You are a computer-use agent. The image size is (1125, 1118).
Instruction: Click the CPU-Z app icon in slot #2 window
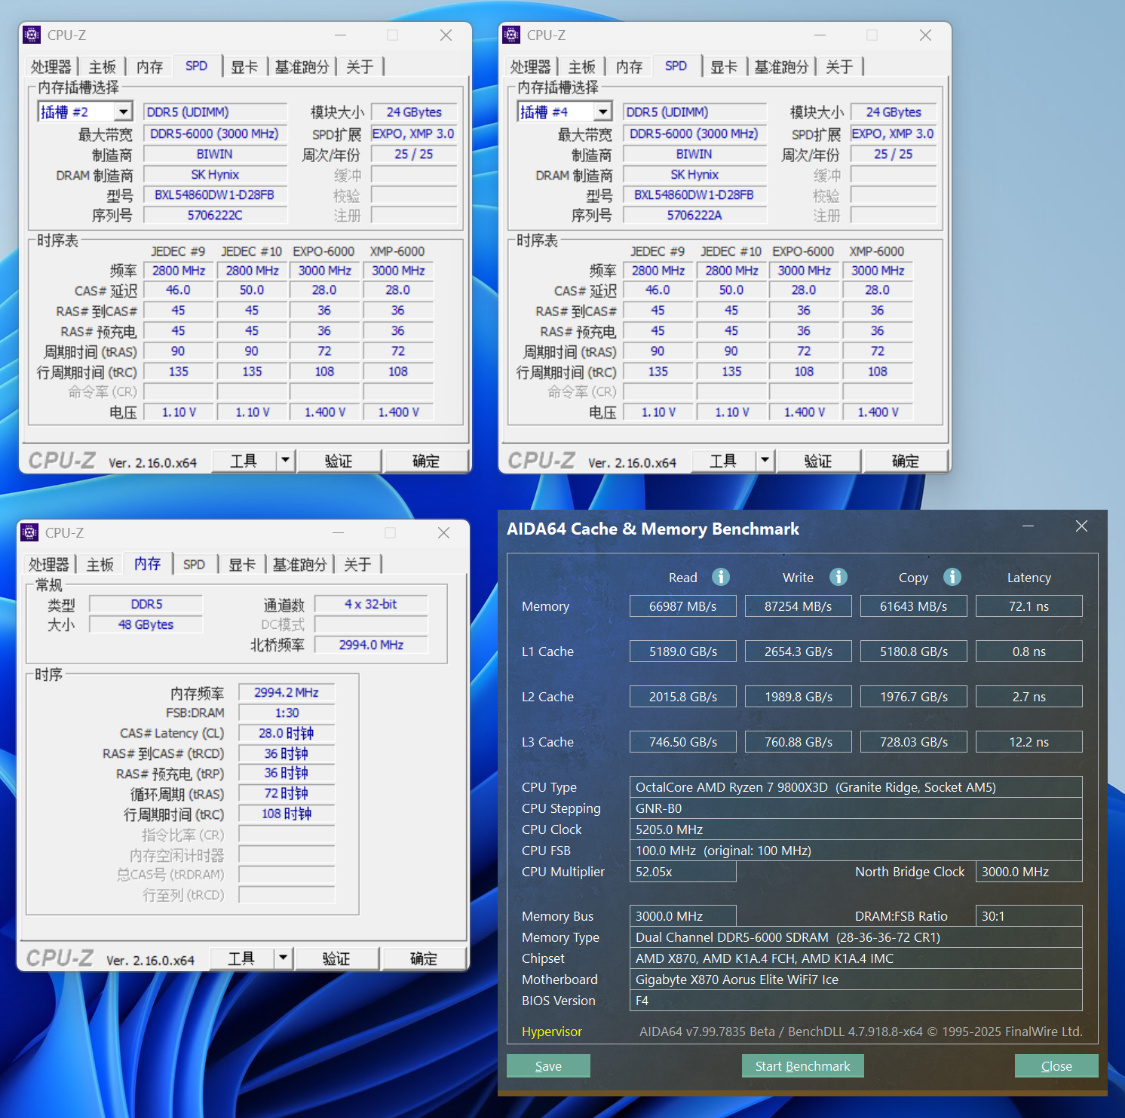click(32, 34)
